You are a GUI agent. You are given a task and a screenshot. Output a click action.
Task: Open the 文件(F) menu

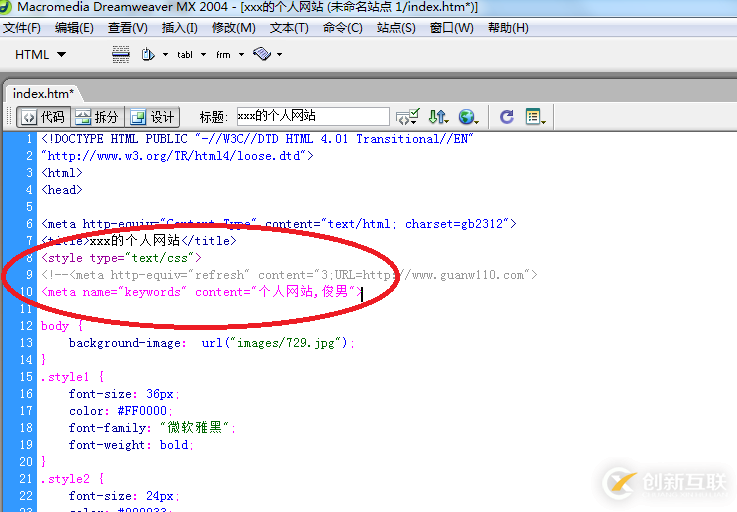point(22,28)
